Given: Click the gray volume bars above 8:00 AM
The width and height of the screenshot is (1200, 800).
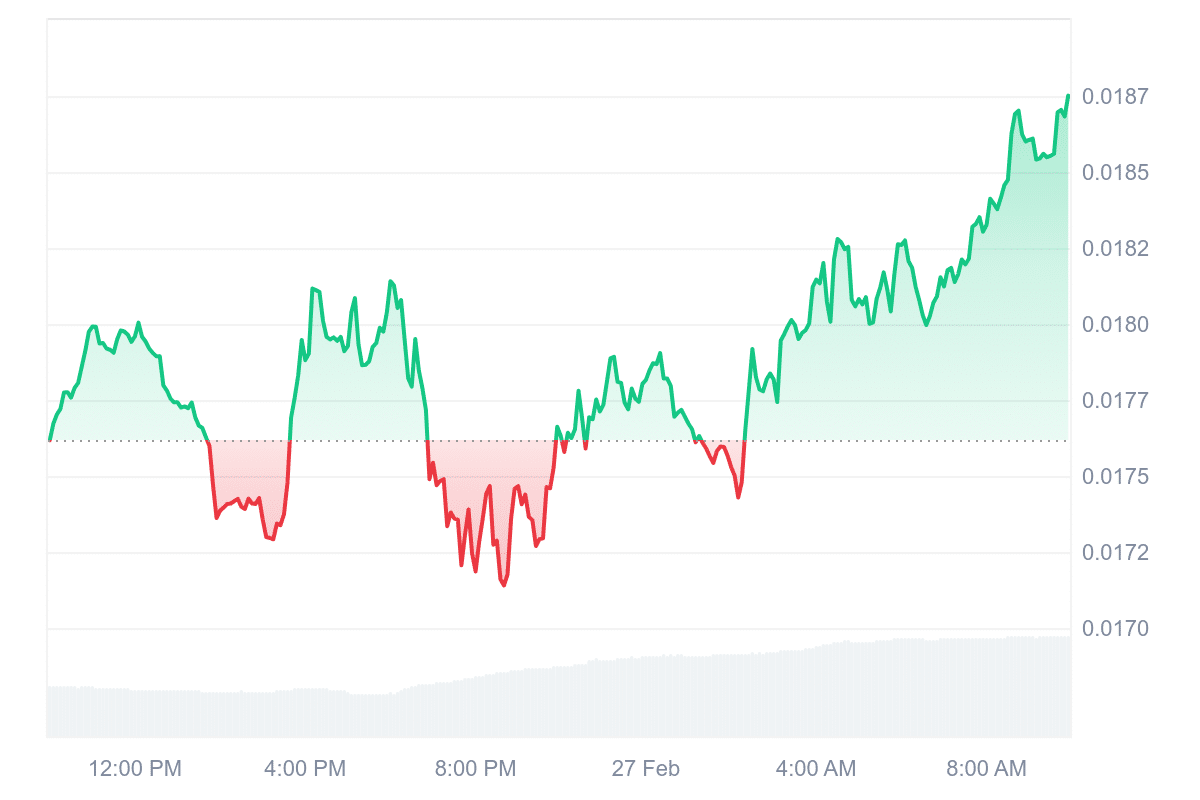Looking at the screenshot, I should [986, 688].
